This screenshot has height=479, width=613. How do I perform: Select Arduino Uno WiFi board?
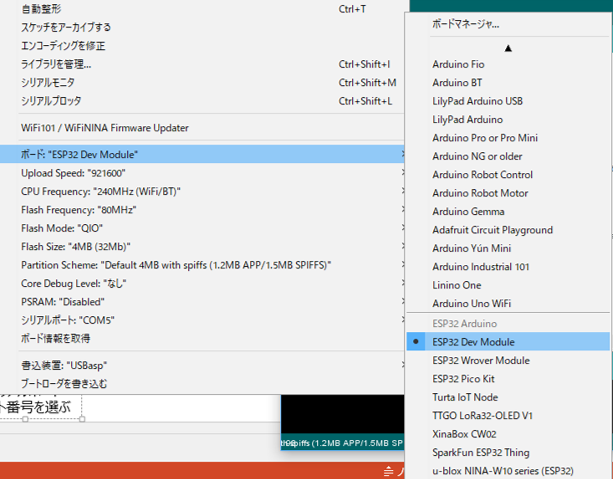(x=508, y=303)
